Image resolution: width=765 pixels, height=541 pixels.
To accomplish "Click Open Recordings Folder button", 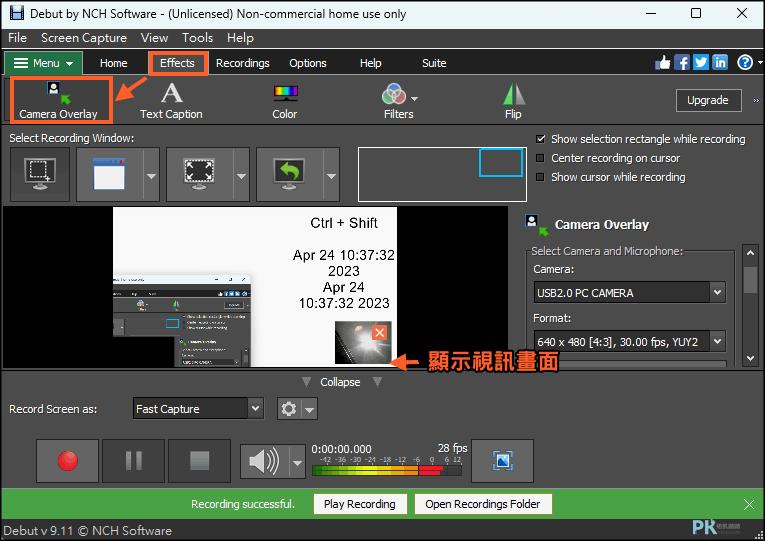I will click(x=483, y=504).
